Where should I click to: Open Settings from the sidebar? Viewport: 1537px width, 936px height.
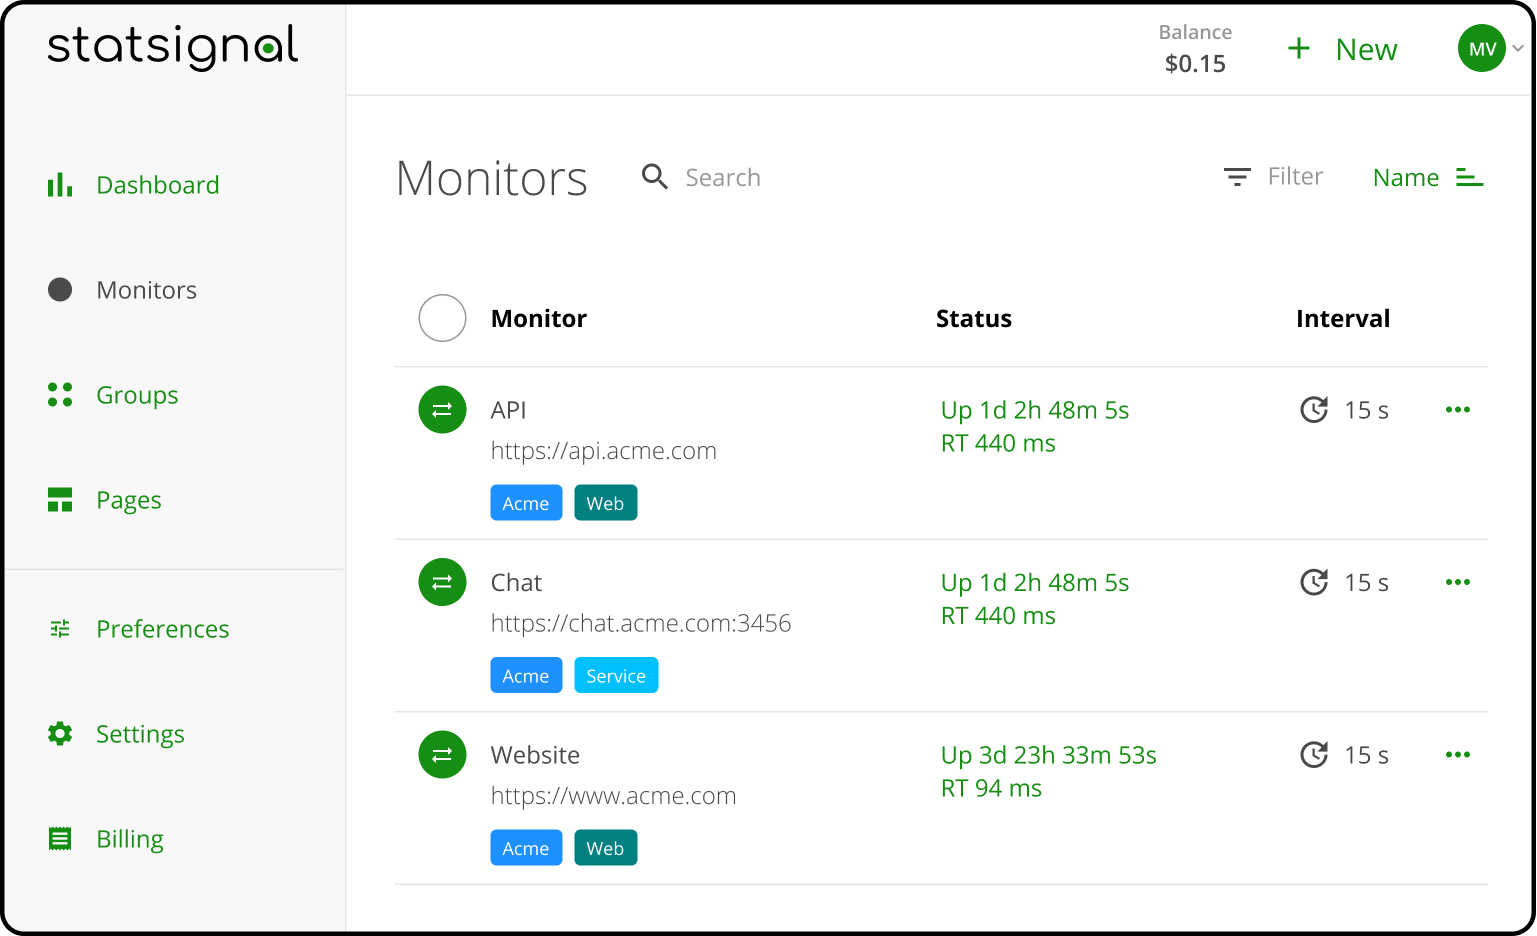click(x=140, y=734)
